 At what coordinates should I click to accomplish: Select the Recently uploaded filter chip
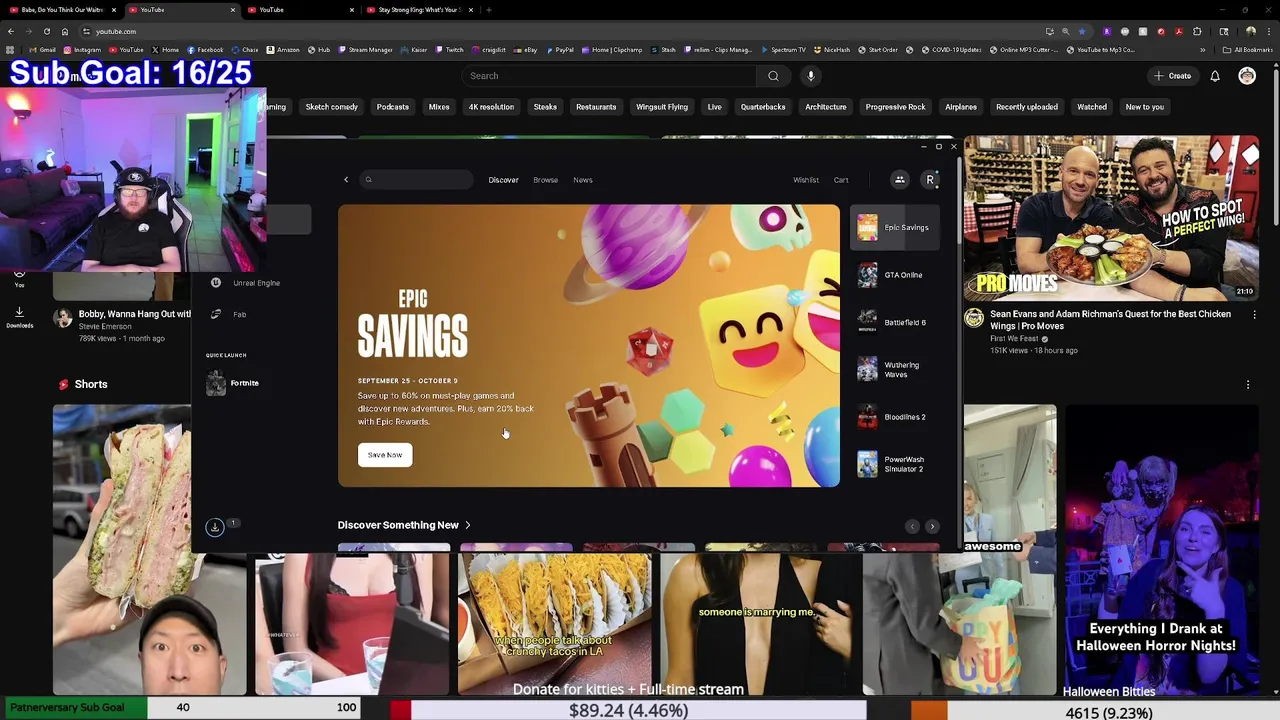point(1026,107)
